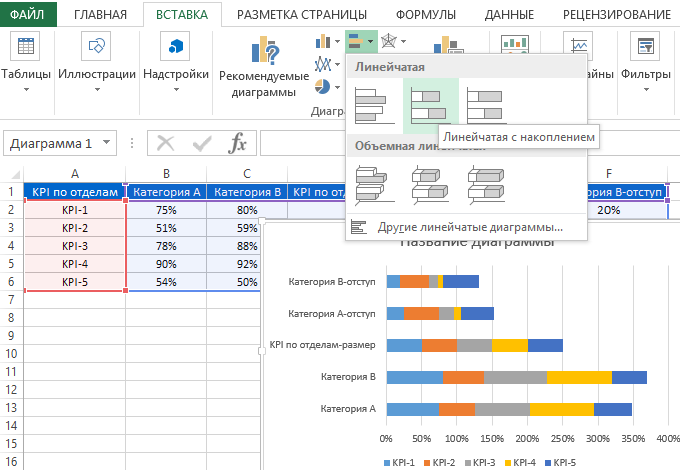
Task: Select the 3-D clustered bar chart
Action: coord(372,183)
